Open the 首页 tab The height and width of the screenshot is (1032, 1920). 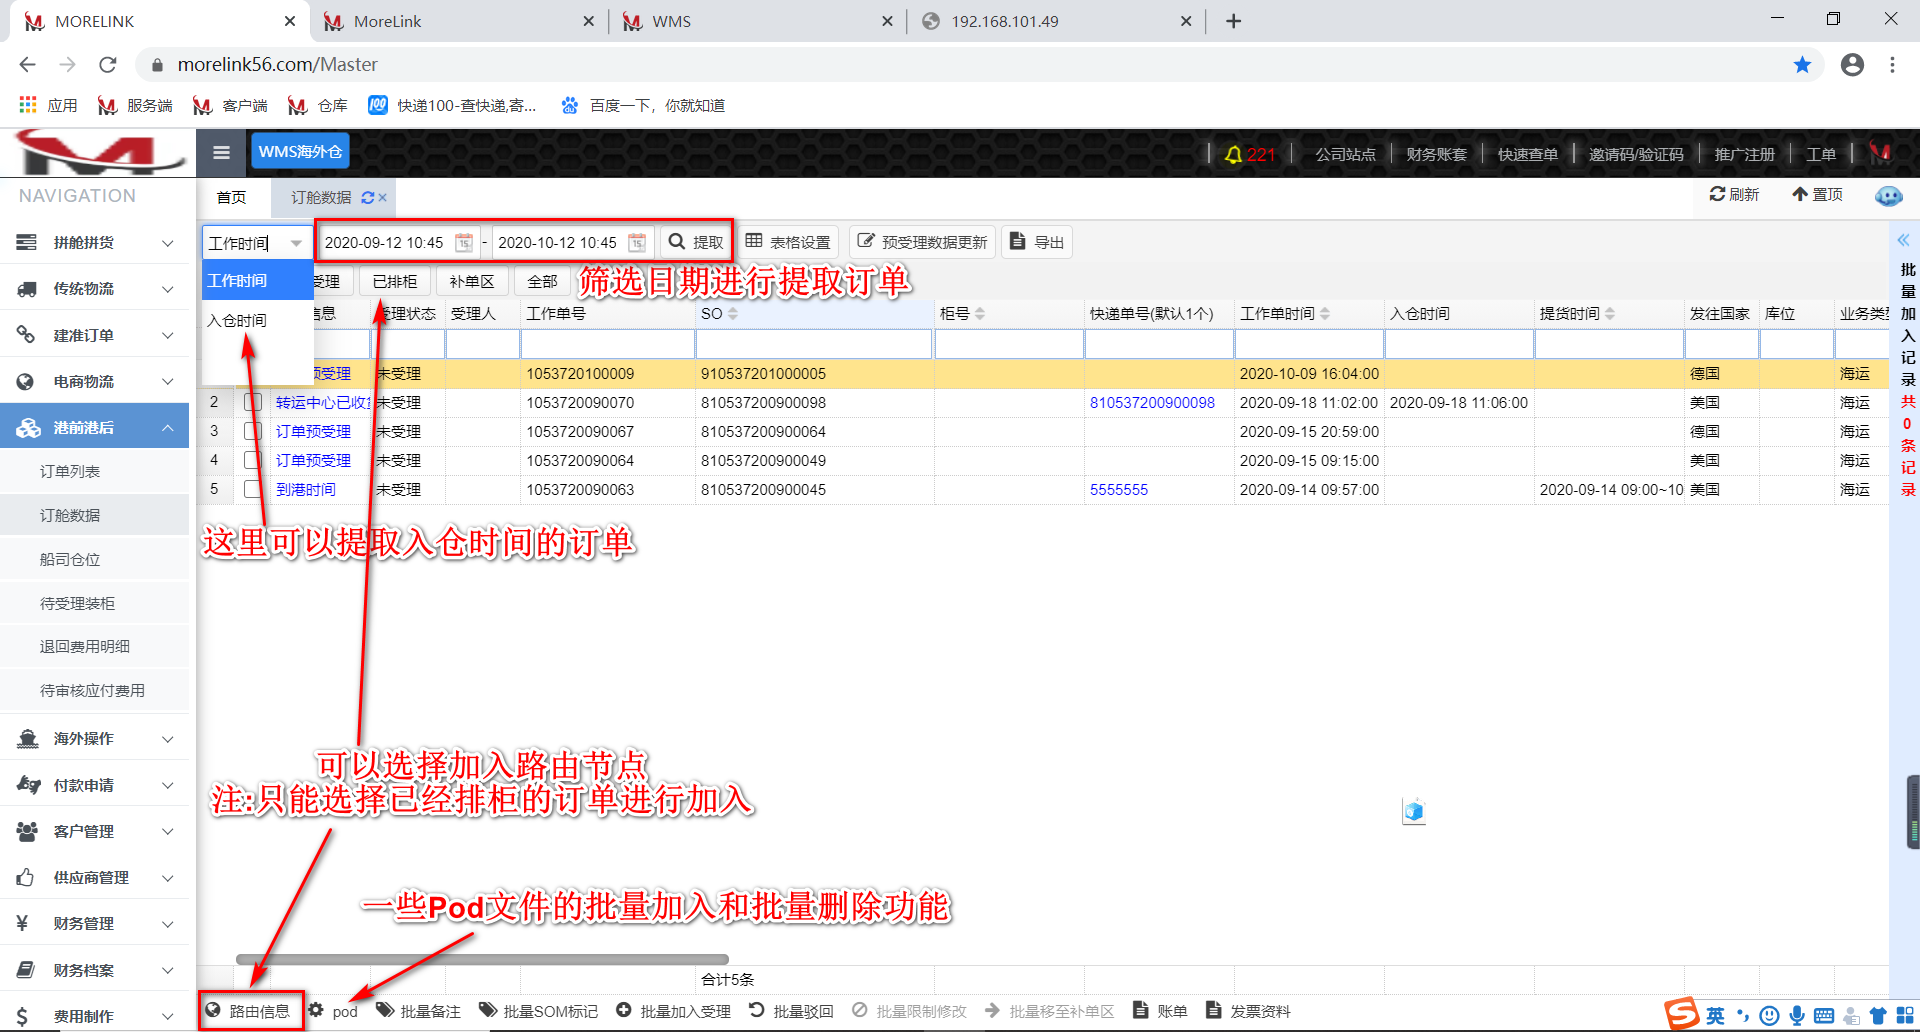231,198
